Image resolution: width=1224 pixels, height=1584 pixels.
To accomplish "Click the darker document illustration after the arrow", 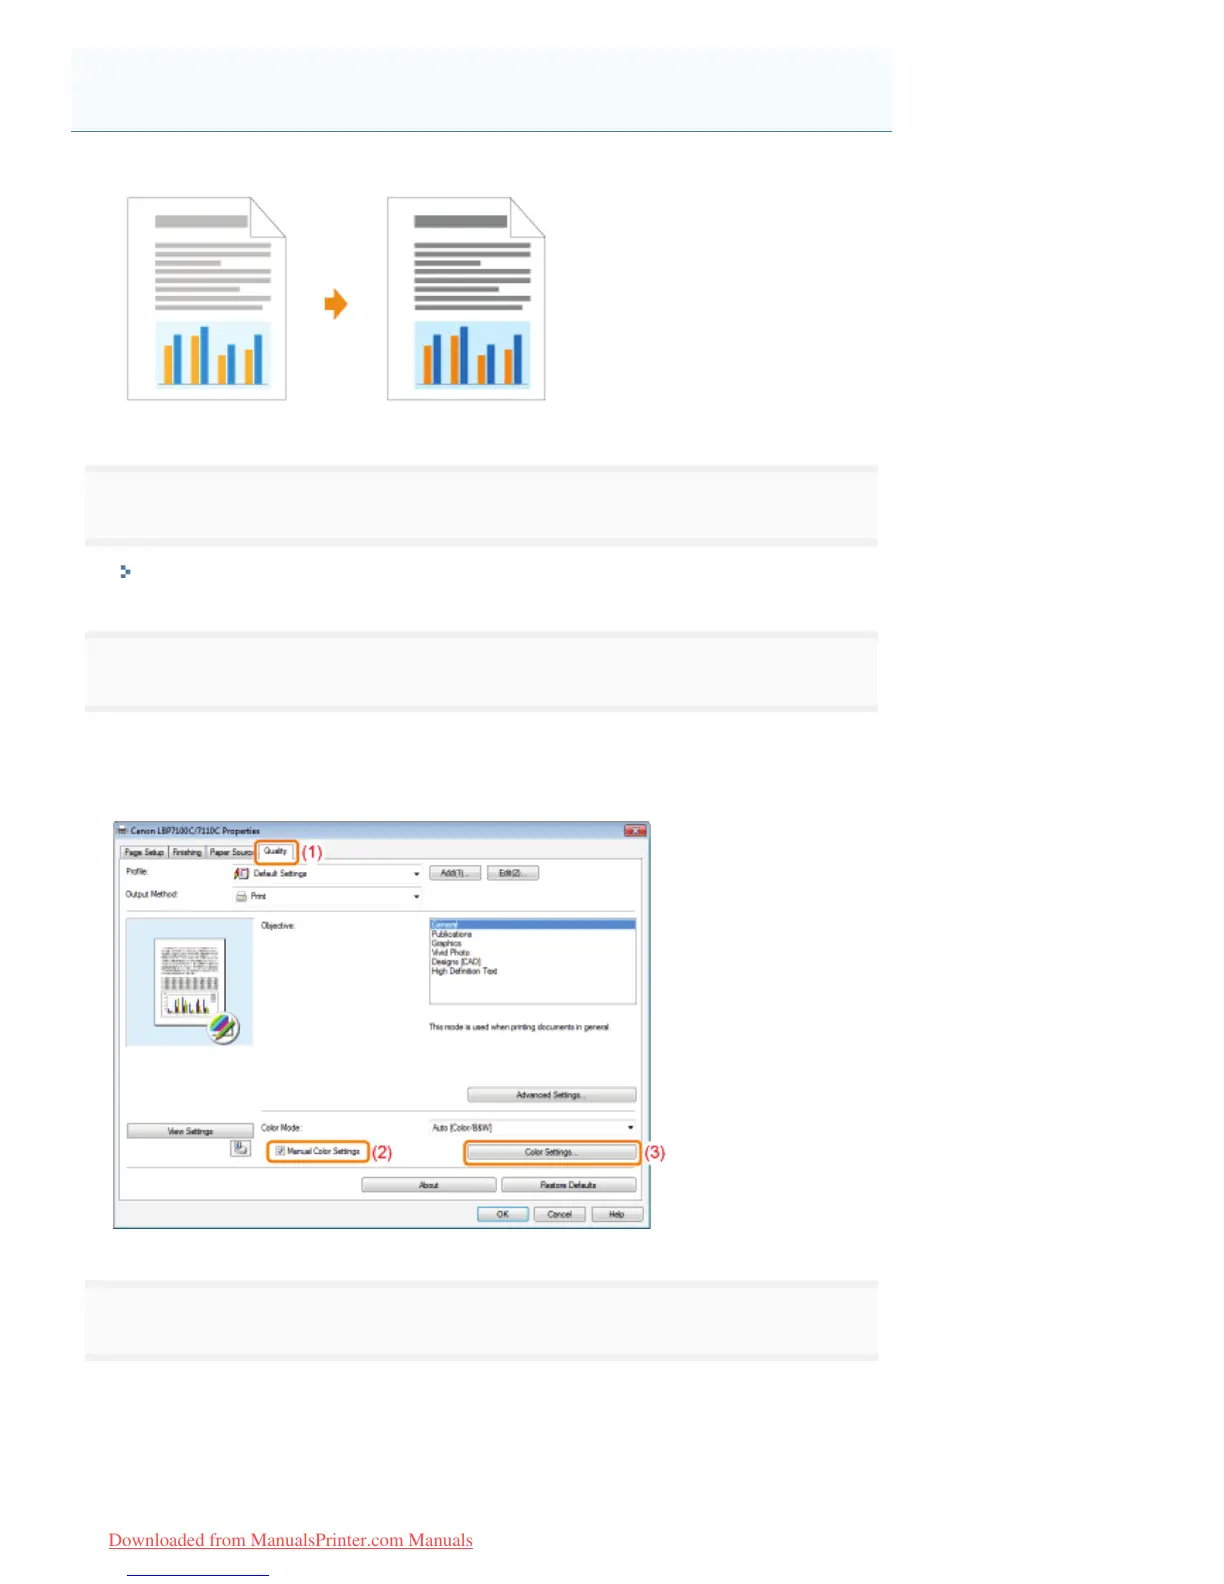I will [466, 299].
